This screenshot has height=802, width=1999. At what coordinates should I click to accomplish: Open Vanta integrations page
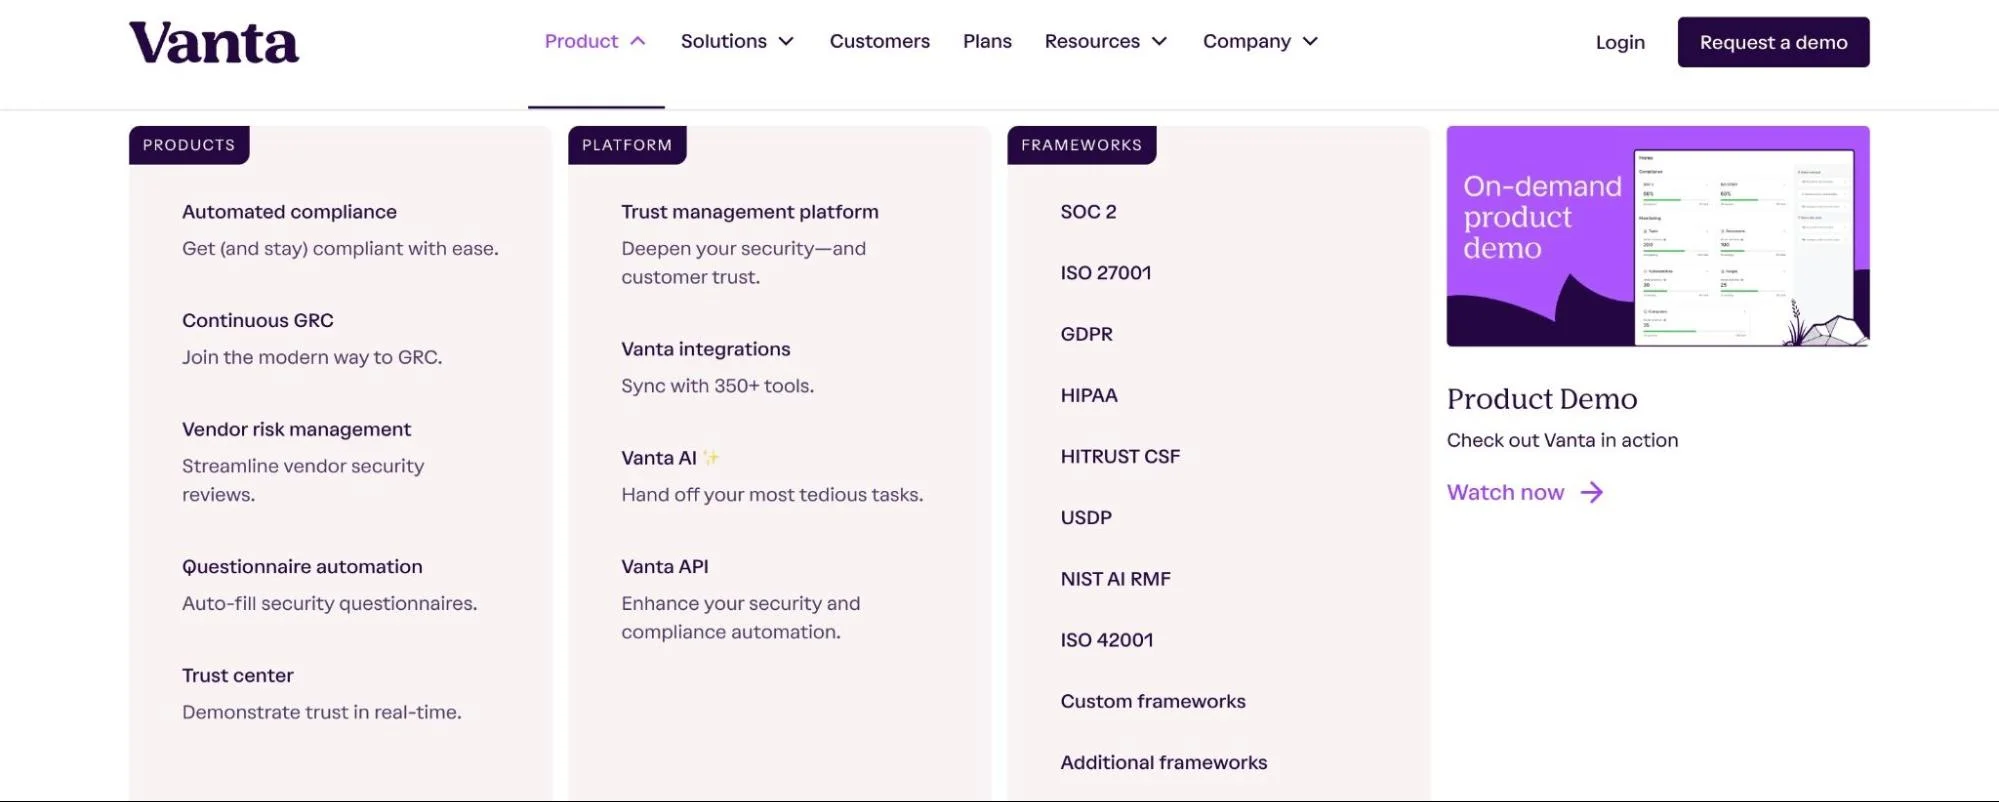[x=706, y=349]
